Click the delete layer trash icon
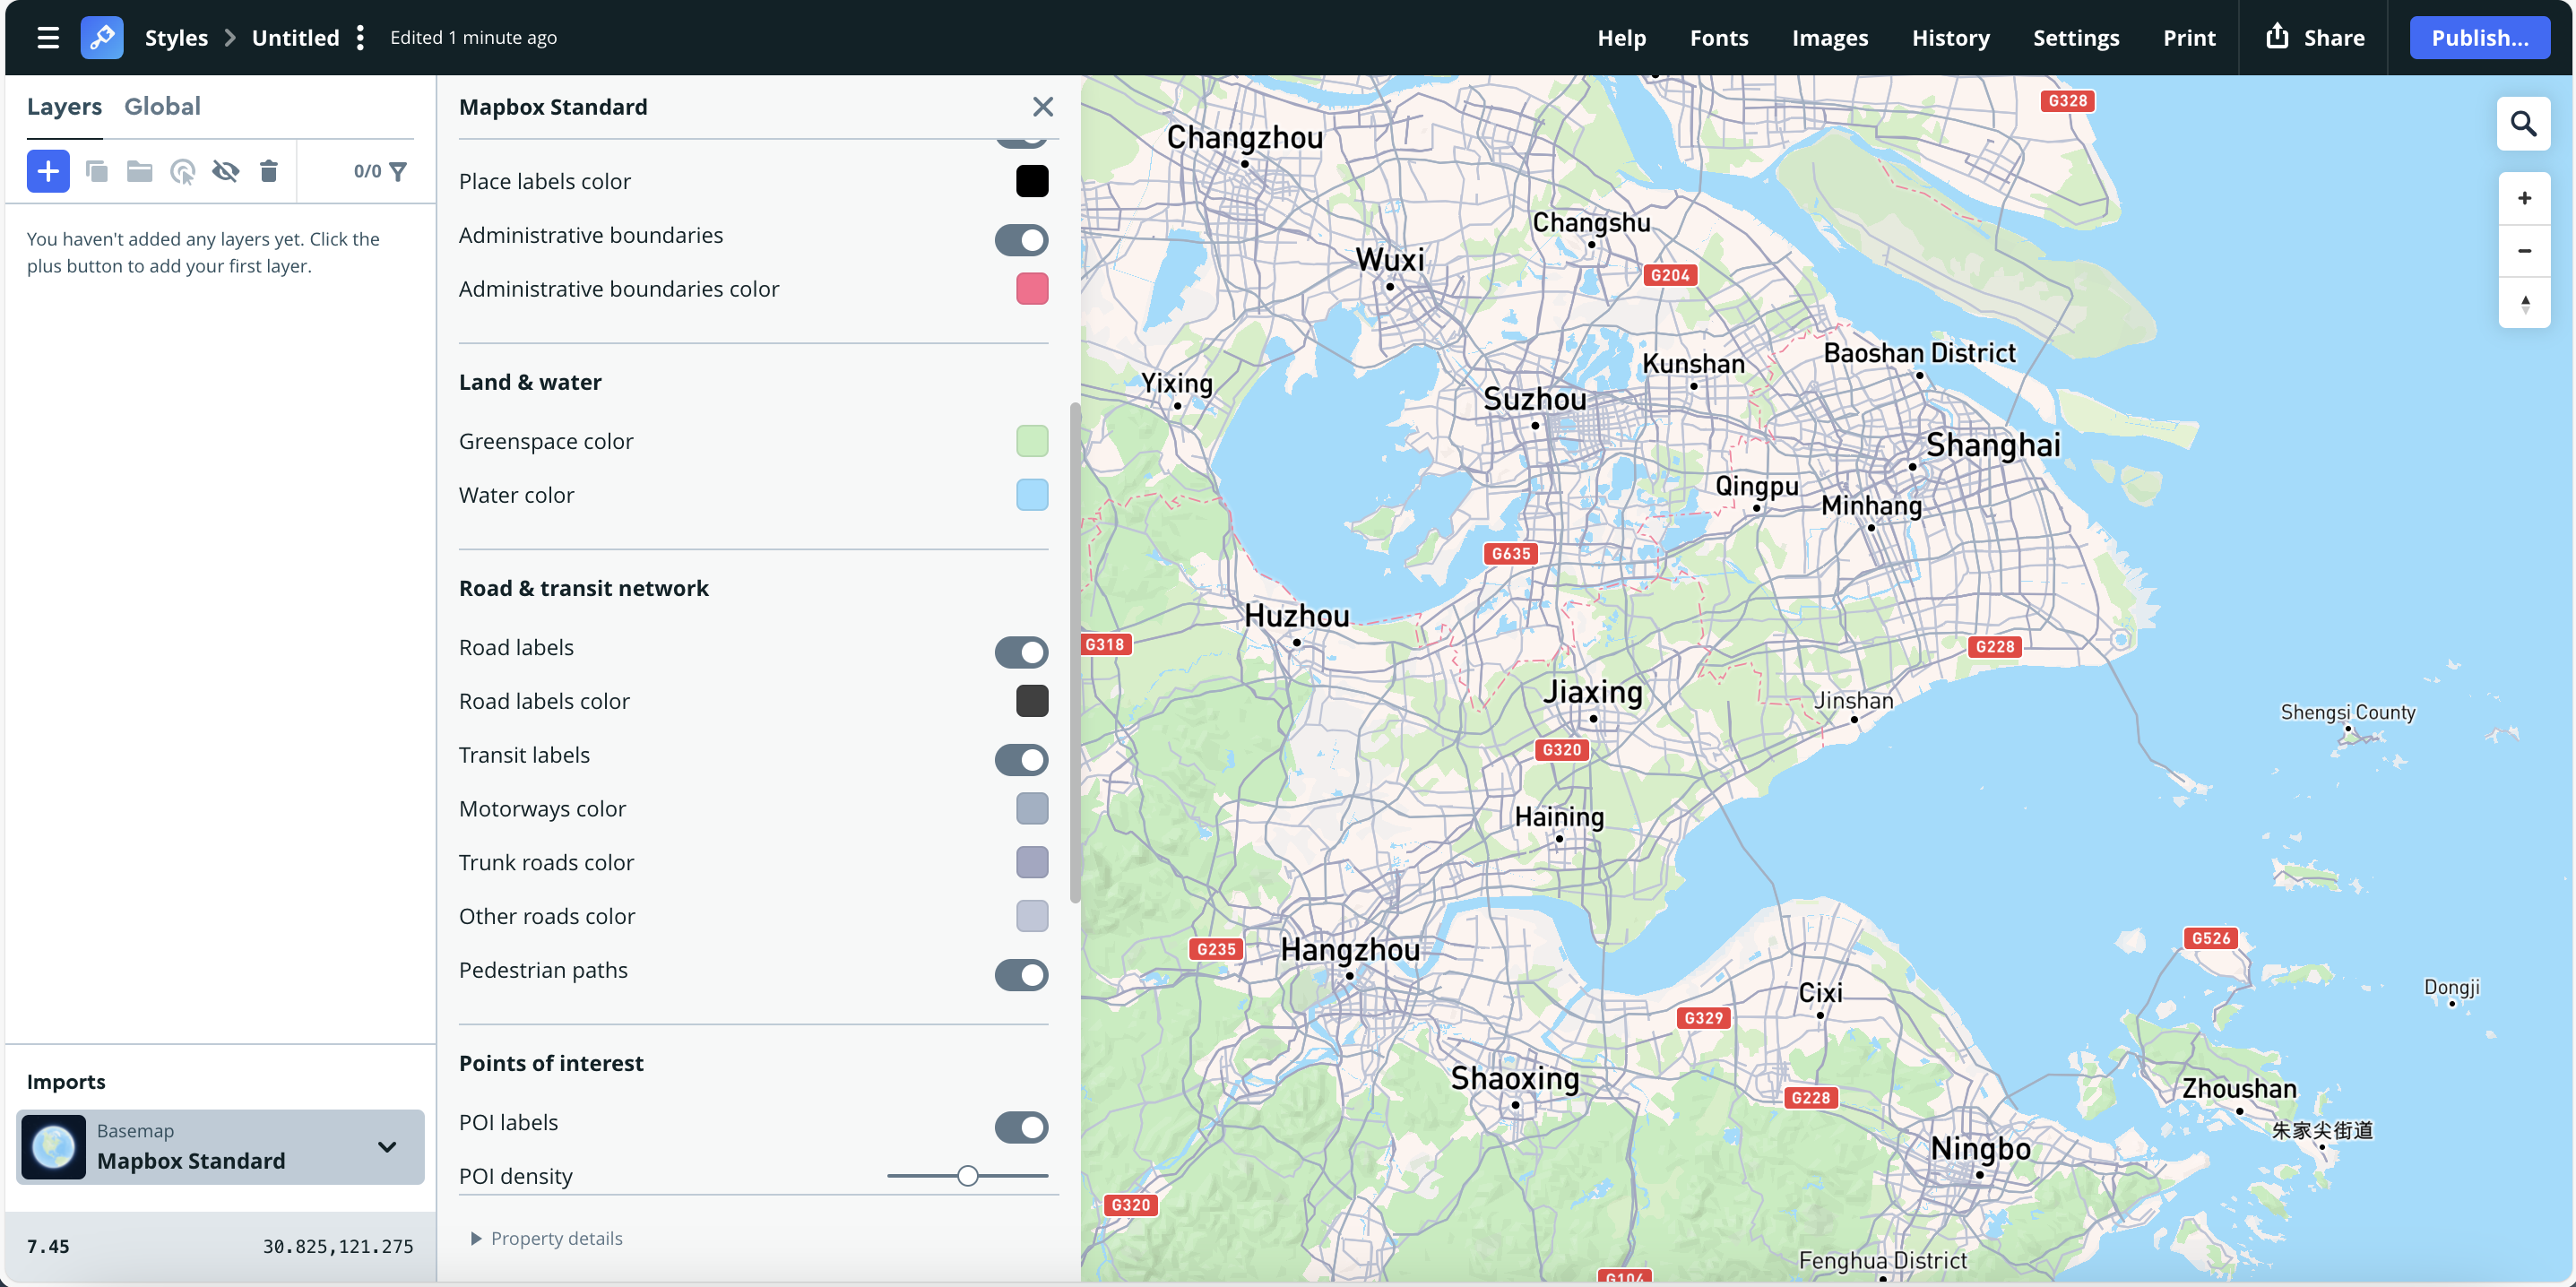 (268, 171)
